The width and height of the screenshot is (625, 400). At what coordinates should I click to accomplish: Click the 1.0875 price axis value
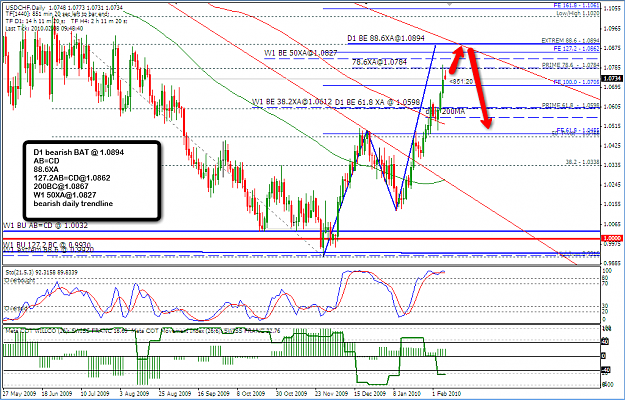coord(613,48)
